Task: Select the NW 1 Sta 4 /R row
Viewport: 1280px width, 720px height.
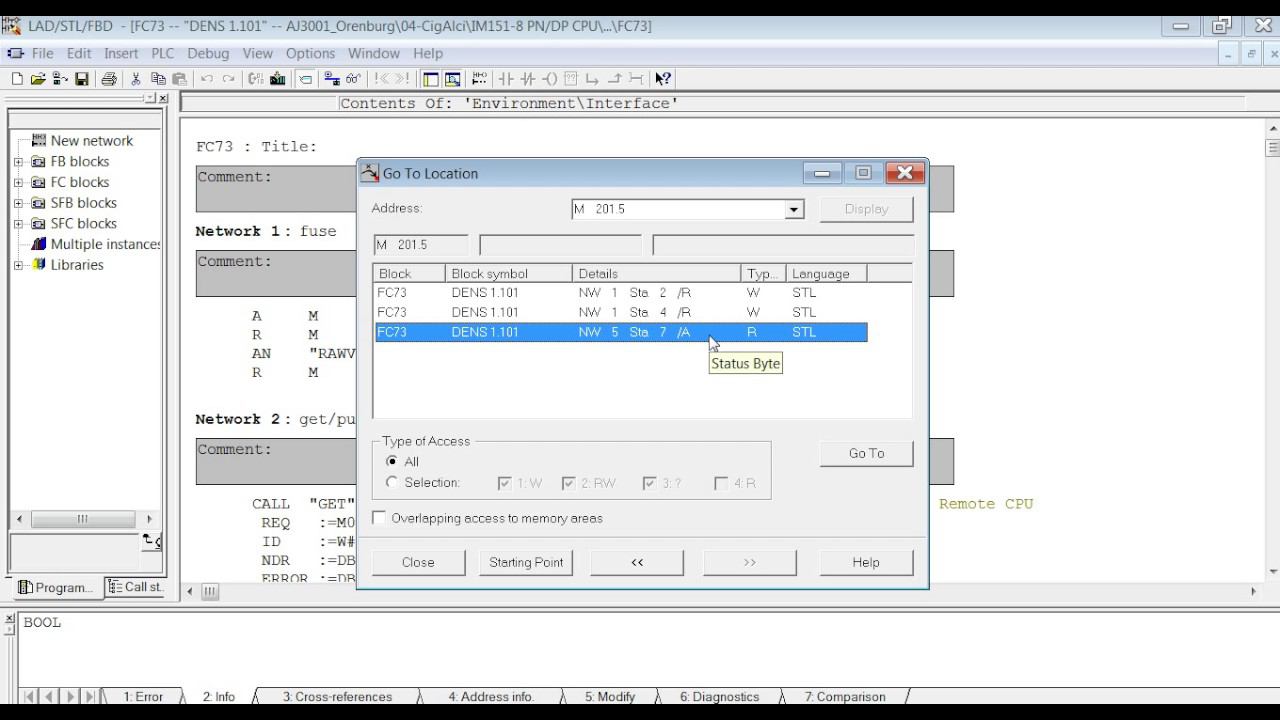Action: coord(621,312)
